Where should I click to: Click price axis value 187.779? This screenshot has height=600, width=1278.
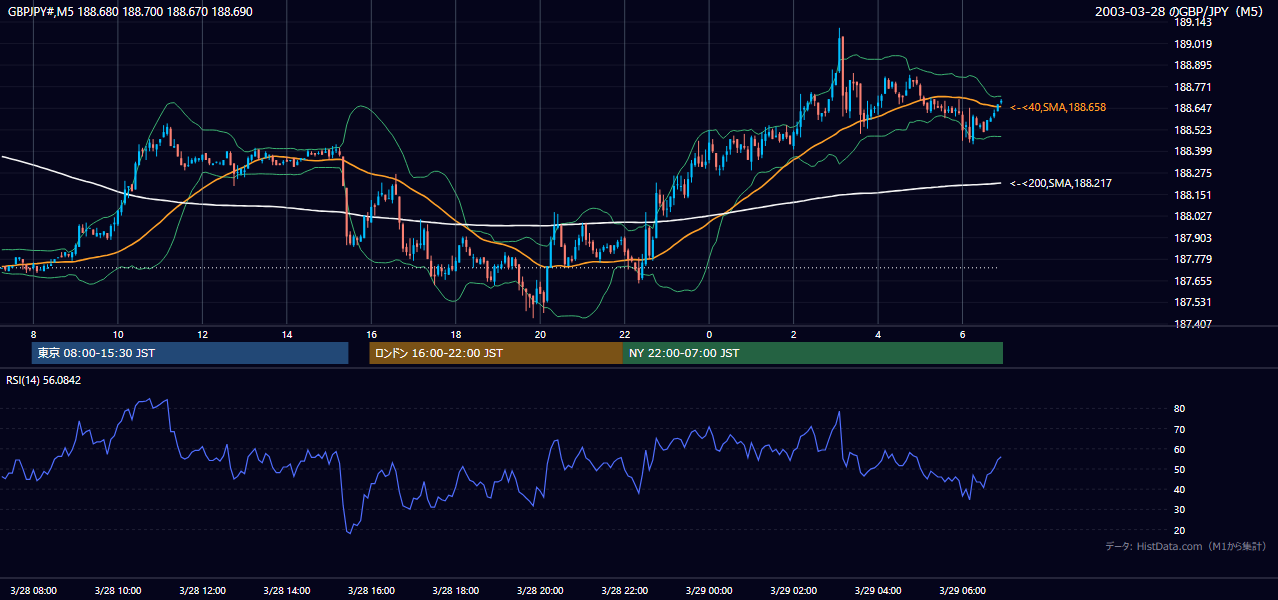1193,259
